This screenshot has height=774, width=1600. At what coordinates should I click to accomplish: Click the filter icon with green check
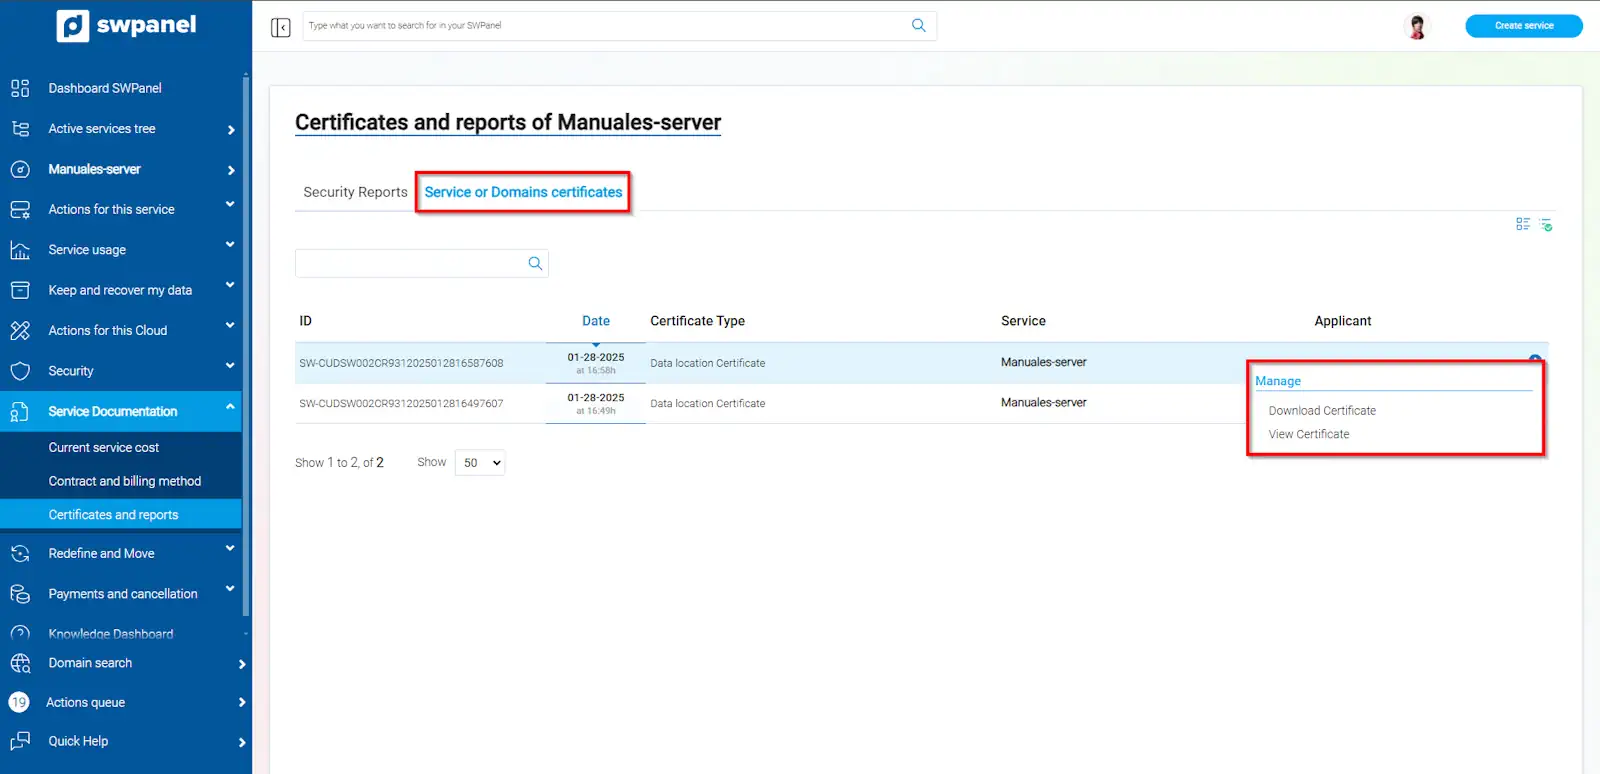tap(1546, 225)
